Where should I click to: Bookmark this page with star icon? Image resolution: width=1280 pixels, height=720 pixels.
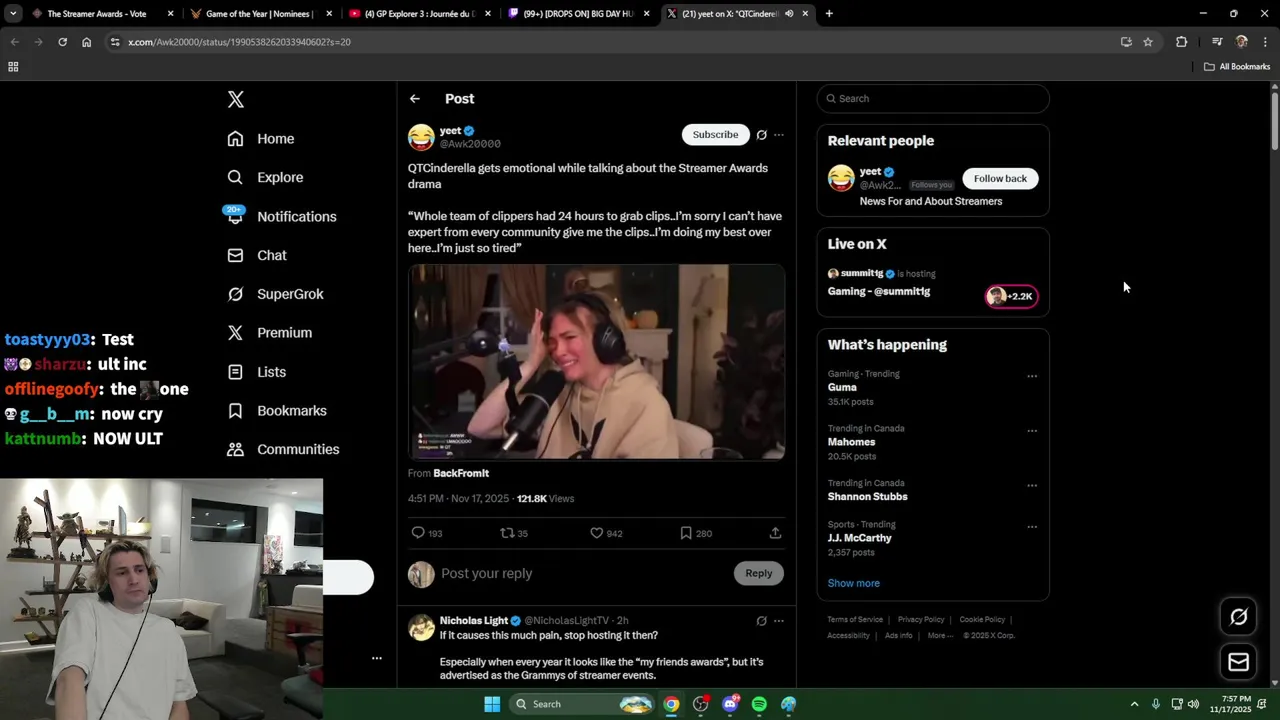[1148, 42]
